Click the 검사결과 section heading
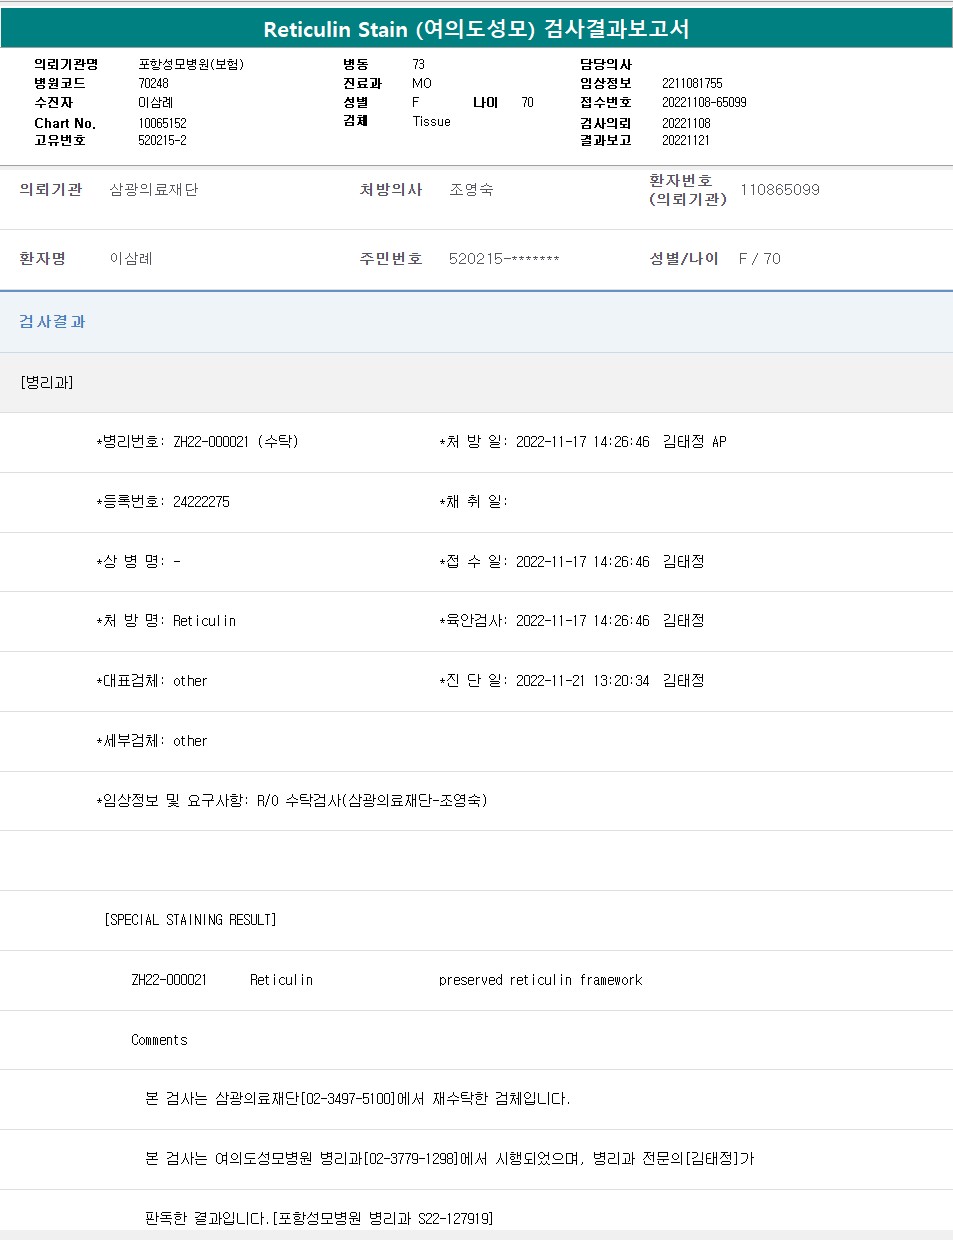This screenshot has height=1240, width=953. 52,322
